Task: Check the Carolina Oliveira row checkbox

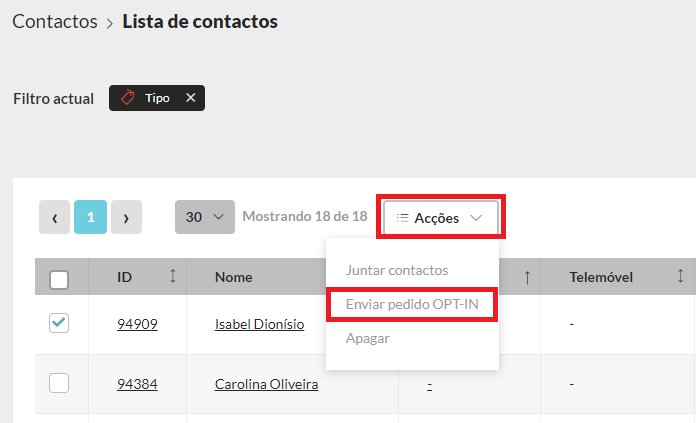Action: (59, 383)
